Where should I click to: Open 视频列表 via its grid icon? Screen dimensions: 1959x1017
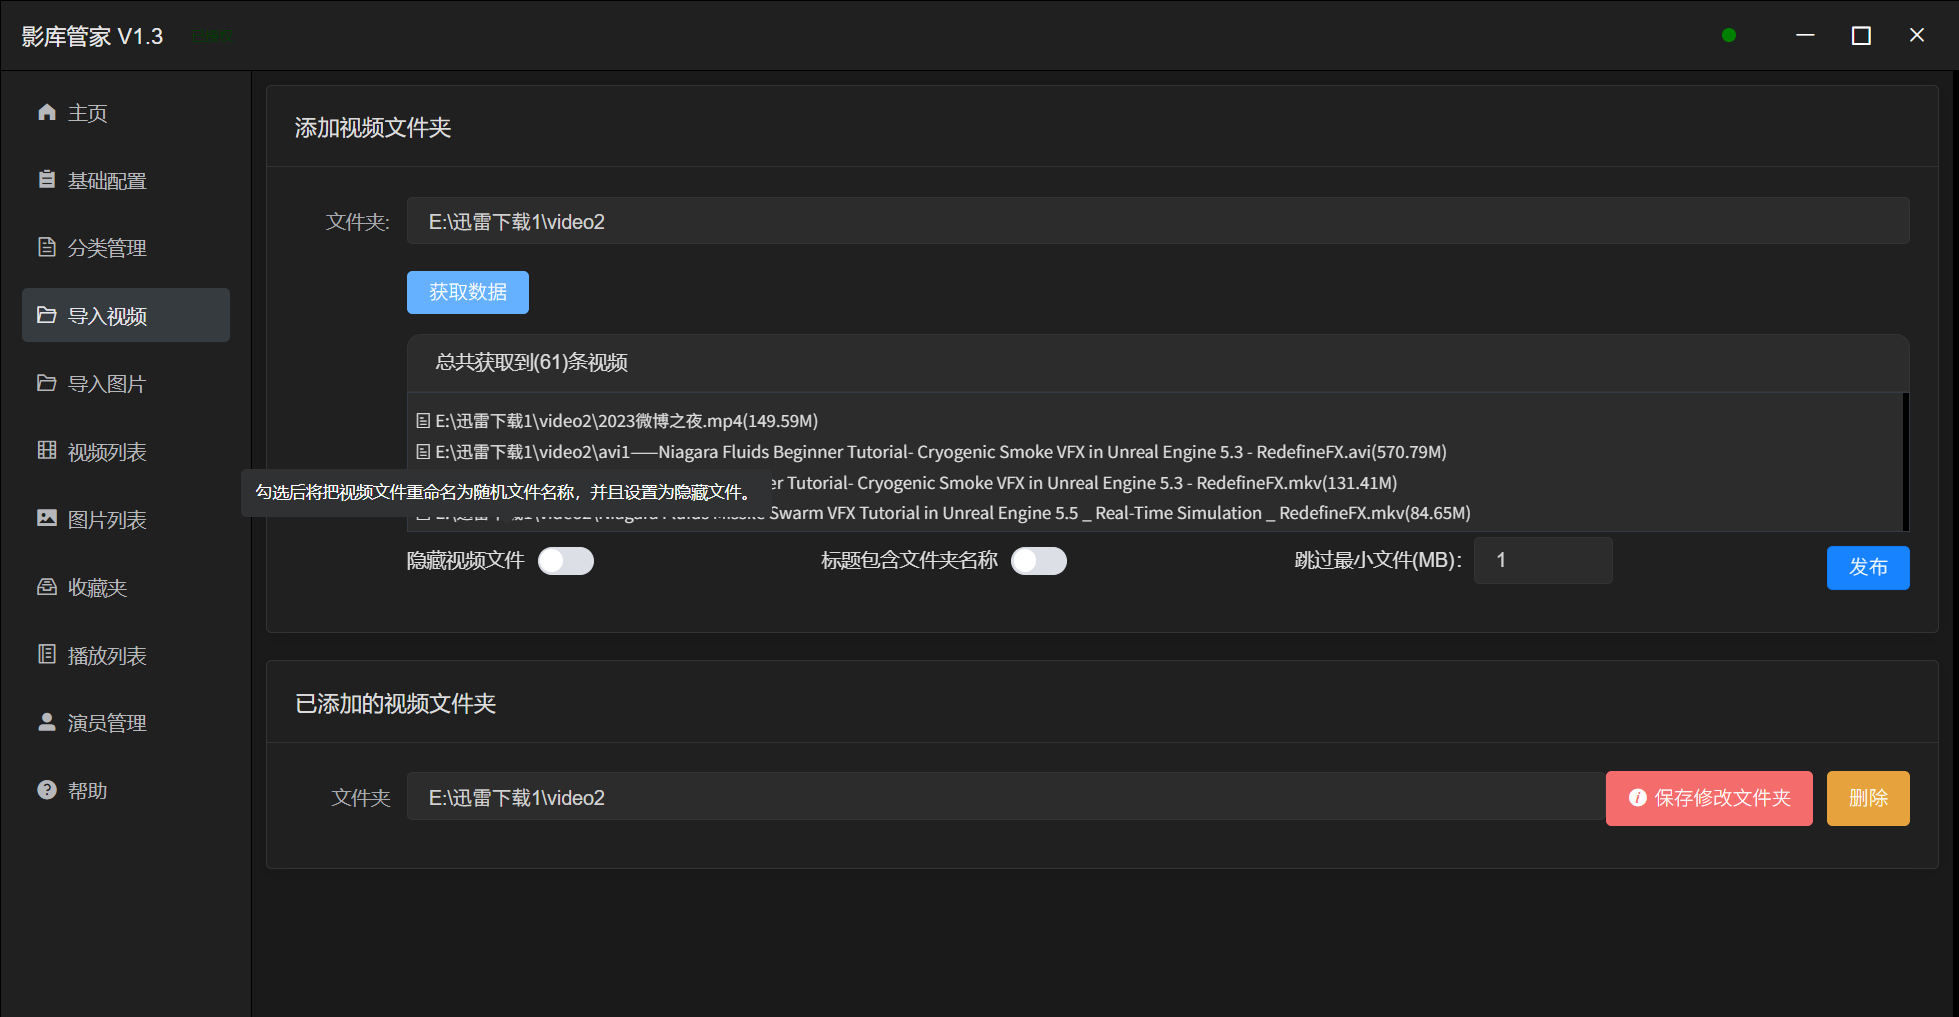47,451
